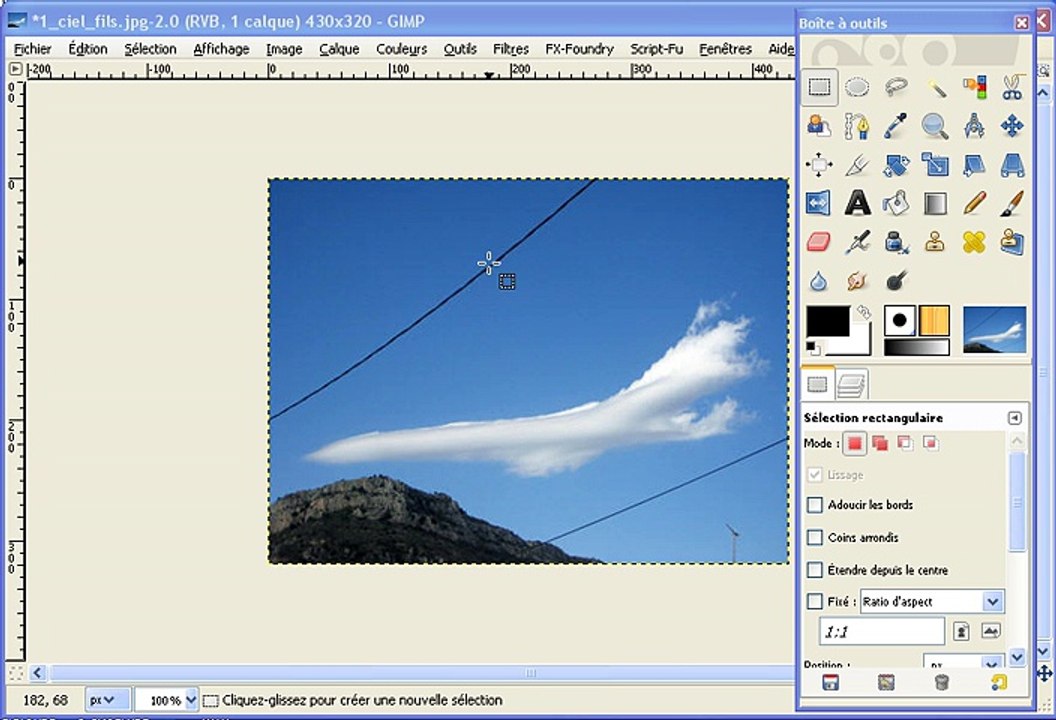Open the Ratio d'aspect dropdown

pos(932,601)
